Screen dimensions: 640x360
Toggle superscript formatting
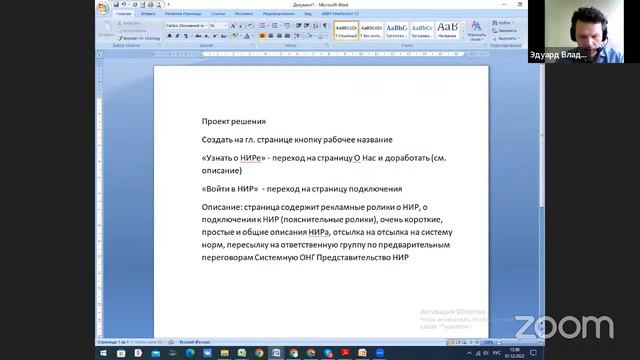coord(215,36)
